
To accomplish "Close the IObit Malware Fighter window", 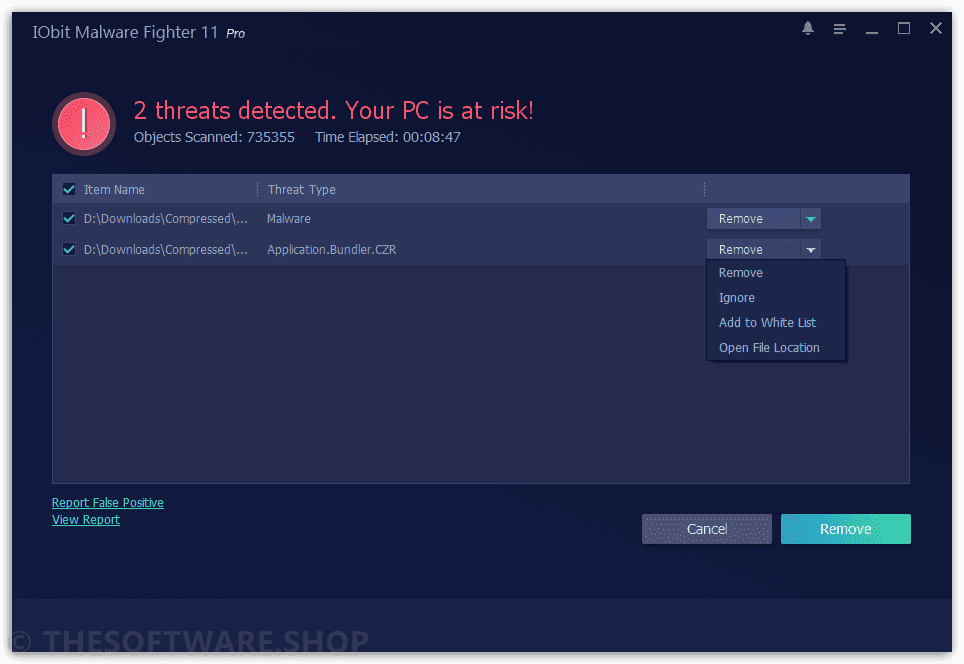I will [x=936, y=28].
